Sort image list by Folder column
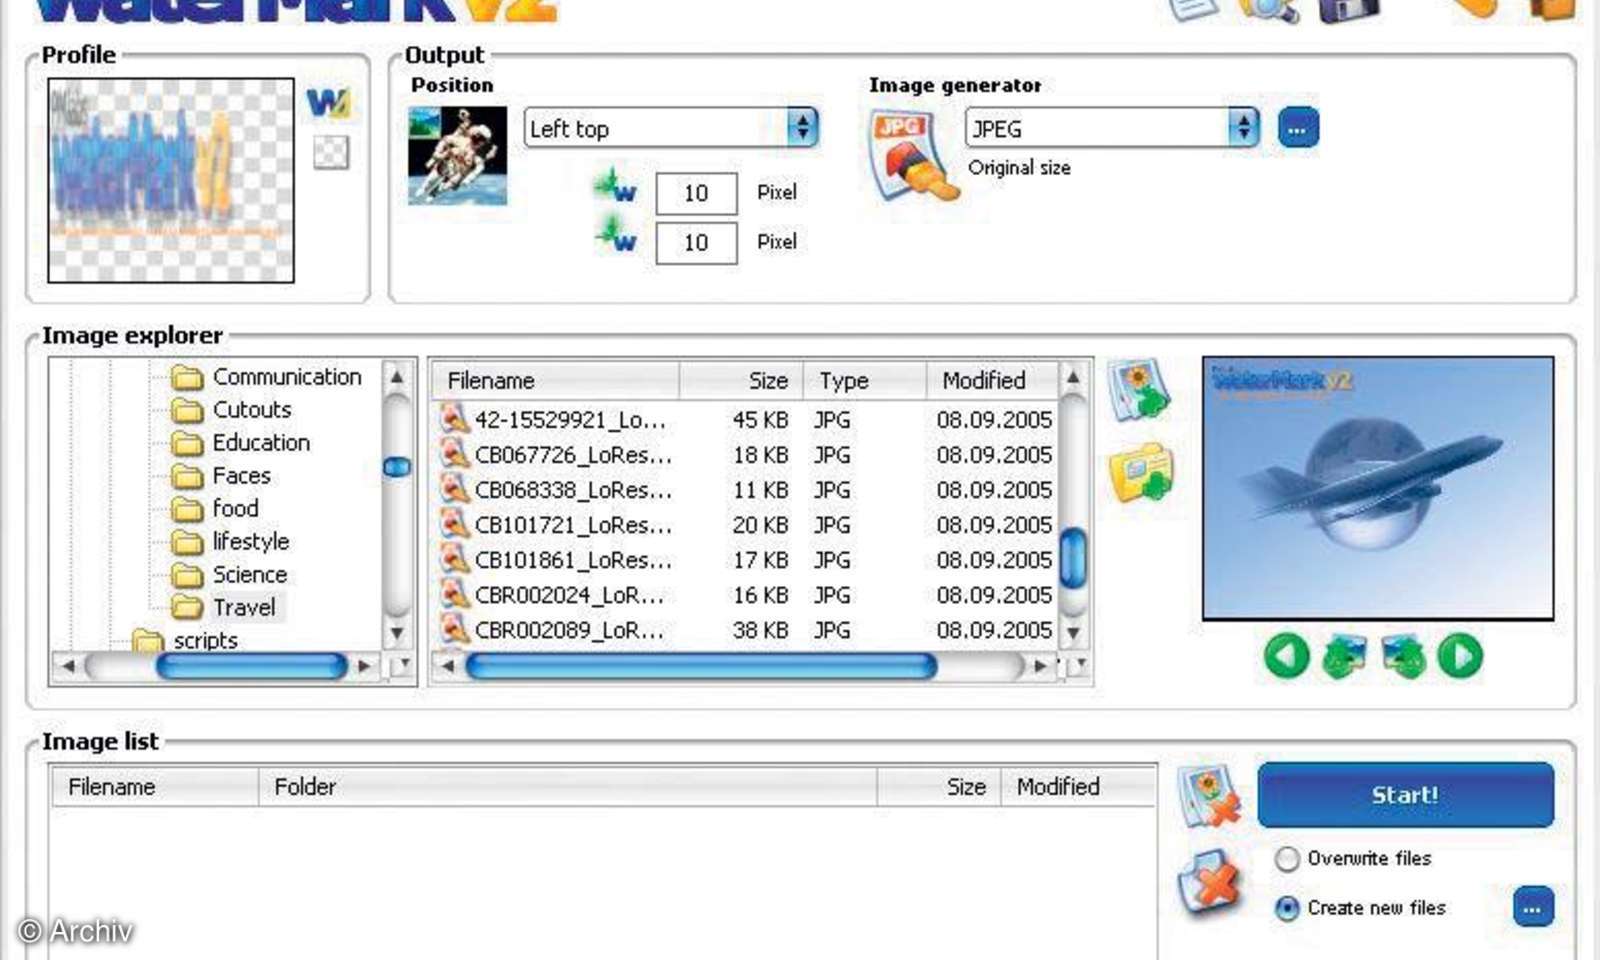Image resolution: width=1600 pixels, height=960 pixels. coord(566,787)
